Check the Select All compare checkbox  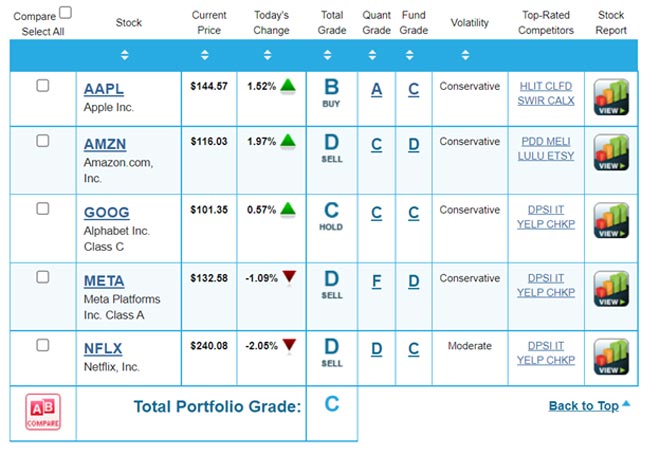pyautogui.click(x=66, y=13)
